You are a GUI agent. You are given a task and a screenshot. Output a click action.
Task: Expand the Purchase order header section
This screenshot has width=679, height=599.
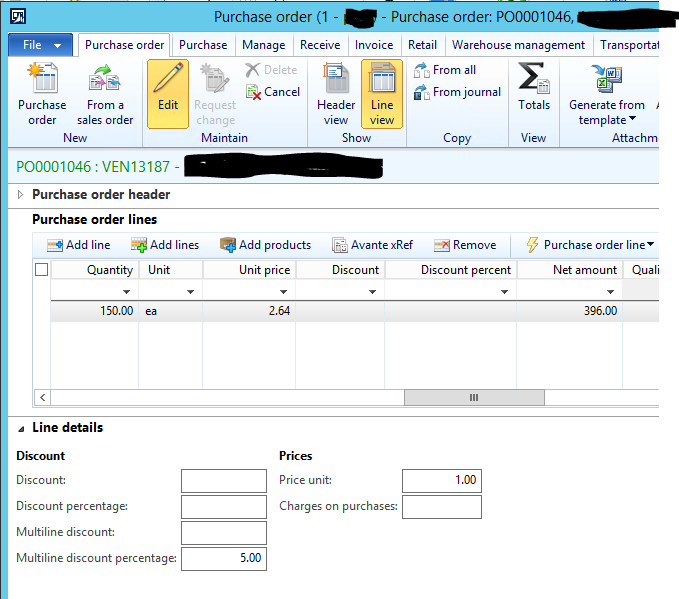21,195
